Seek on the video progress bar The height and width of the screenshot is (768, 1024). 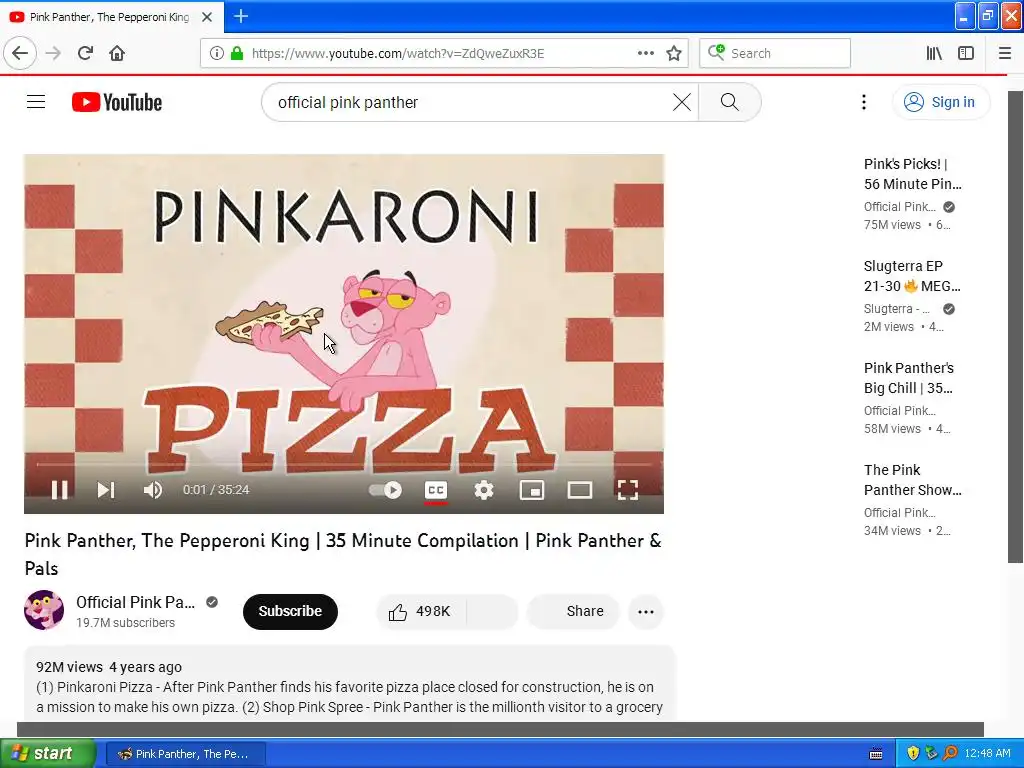click(x=344, y=464)
